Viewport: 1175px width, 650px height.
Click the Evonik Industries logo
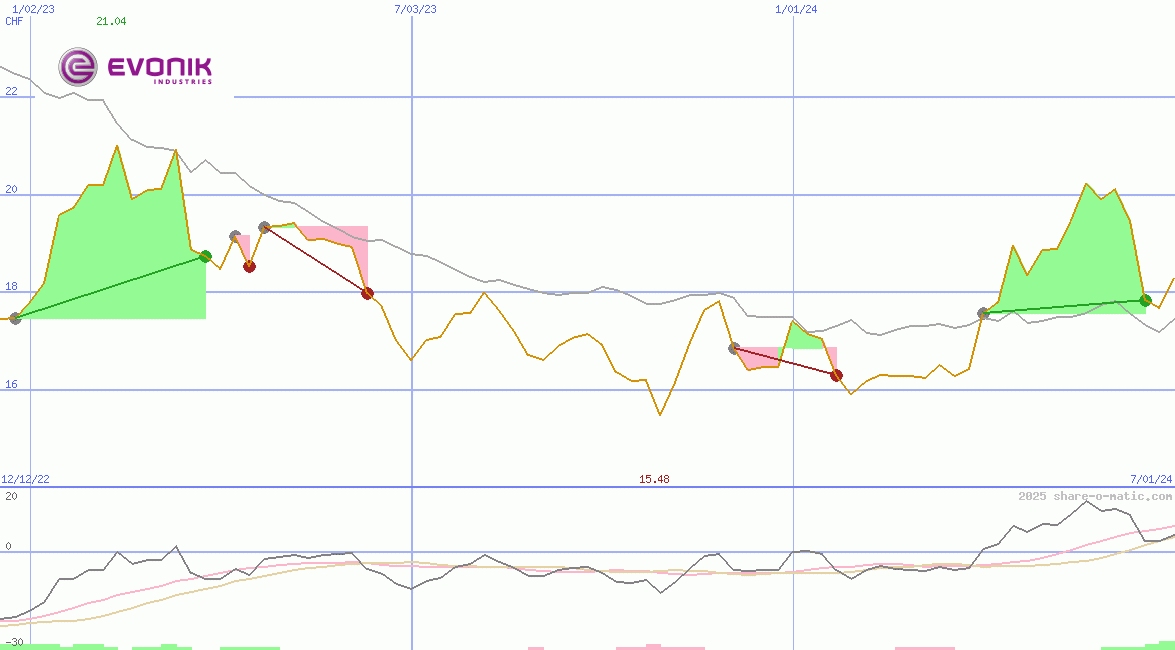(x=135, y=68)
